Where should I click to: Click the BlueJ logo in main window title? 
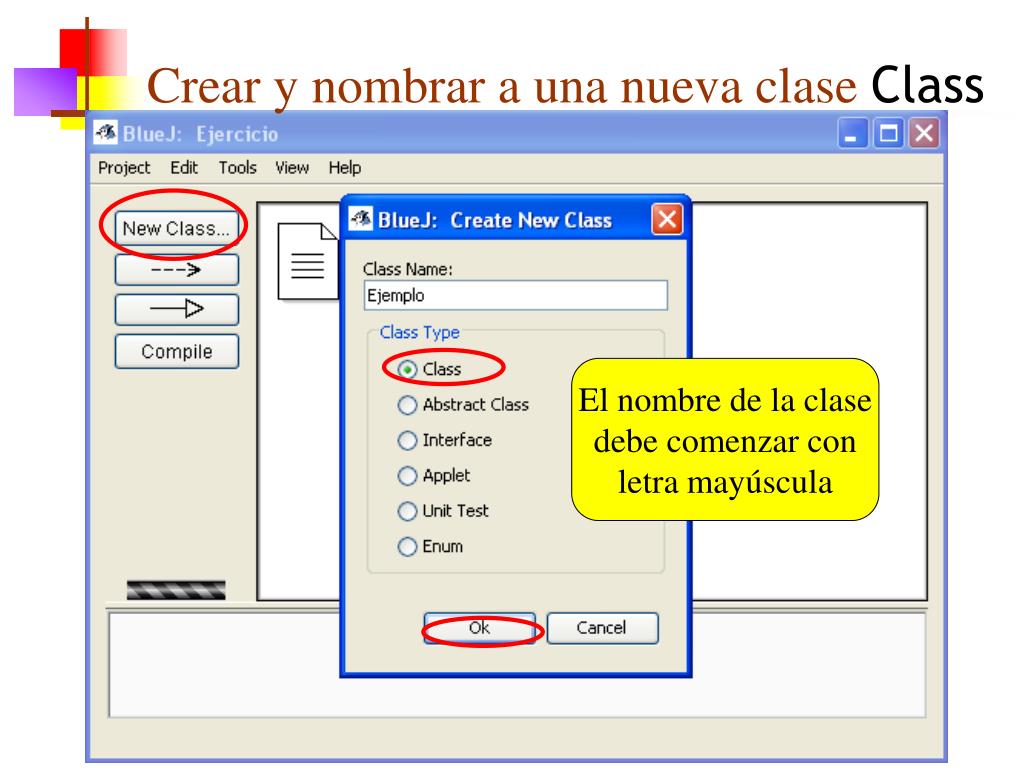[105, 133]
